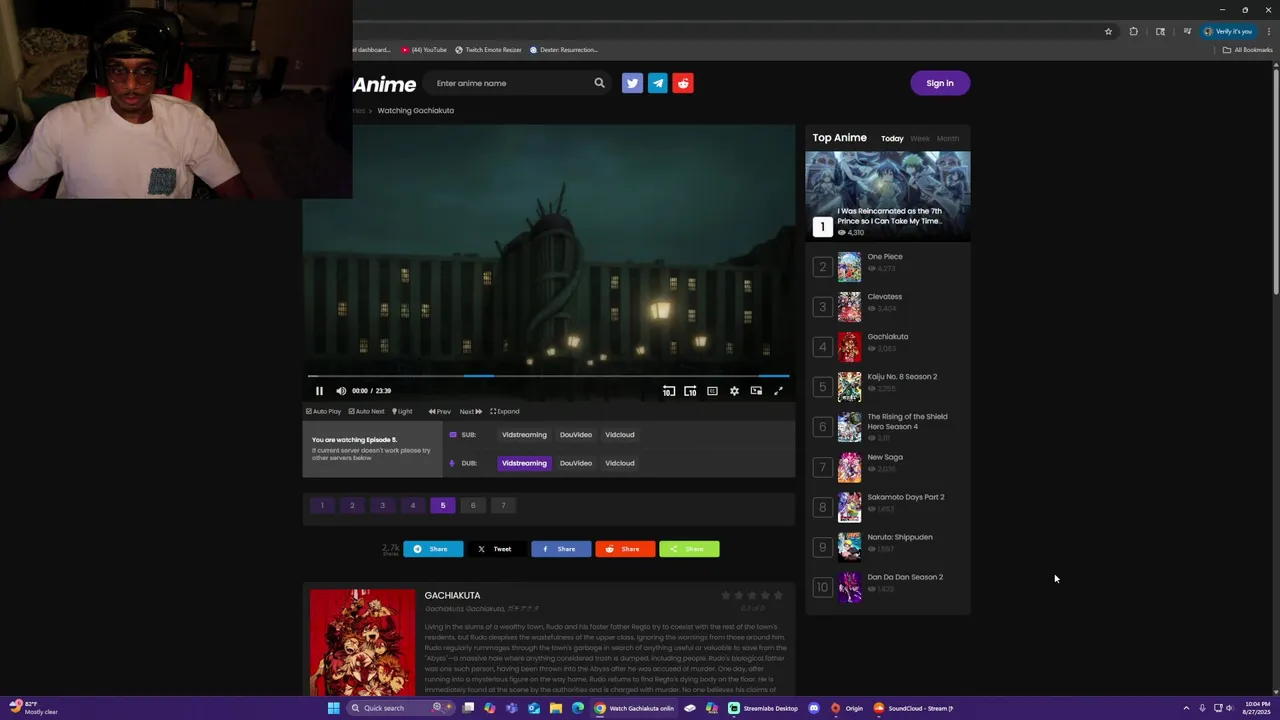Open episode 1
1280x720 pixels.
pos(322,505)
